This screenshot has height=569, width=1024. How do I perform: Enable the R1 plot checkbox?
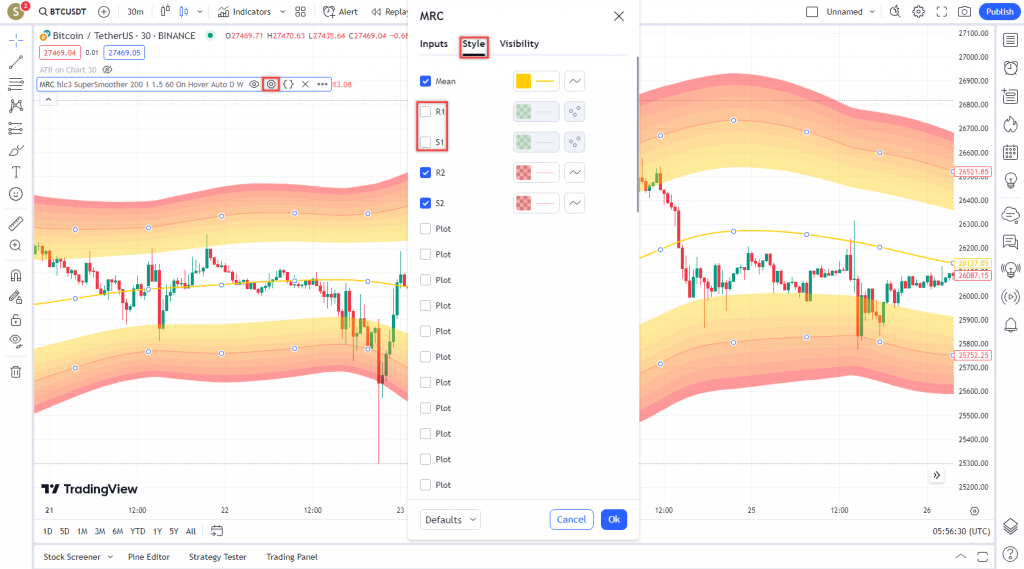click(x=426, y=112)
